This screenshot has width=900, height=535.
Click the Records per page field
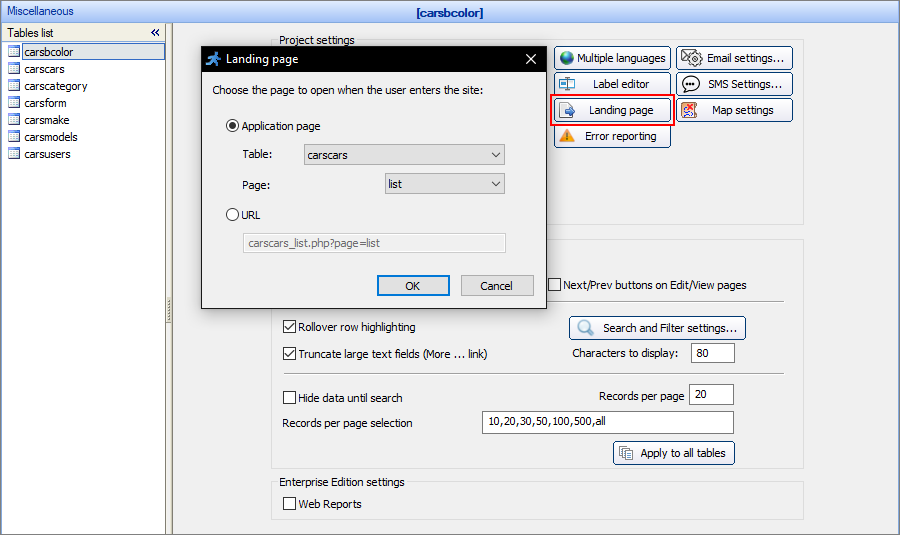711,394
